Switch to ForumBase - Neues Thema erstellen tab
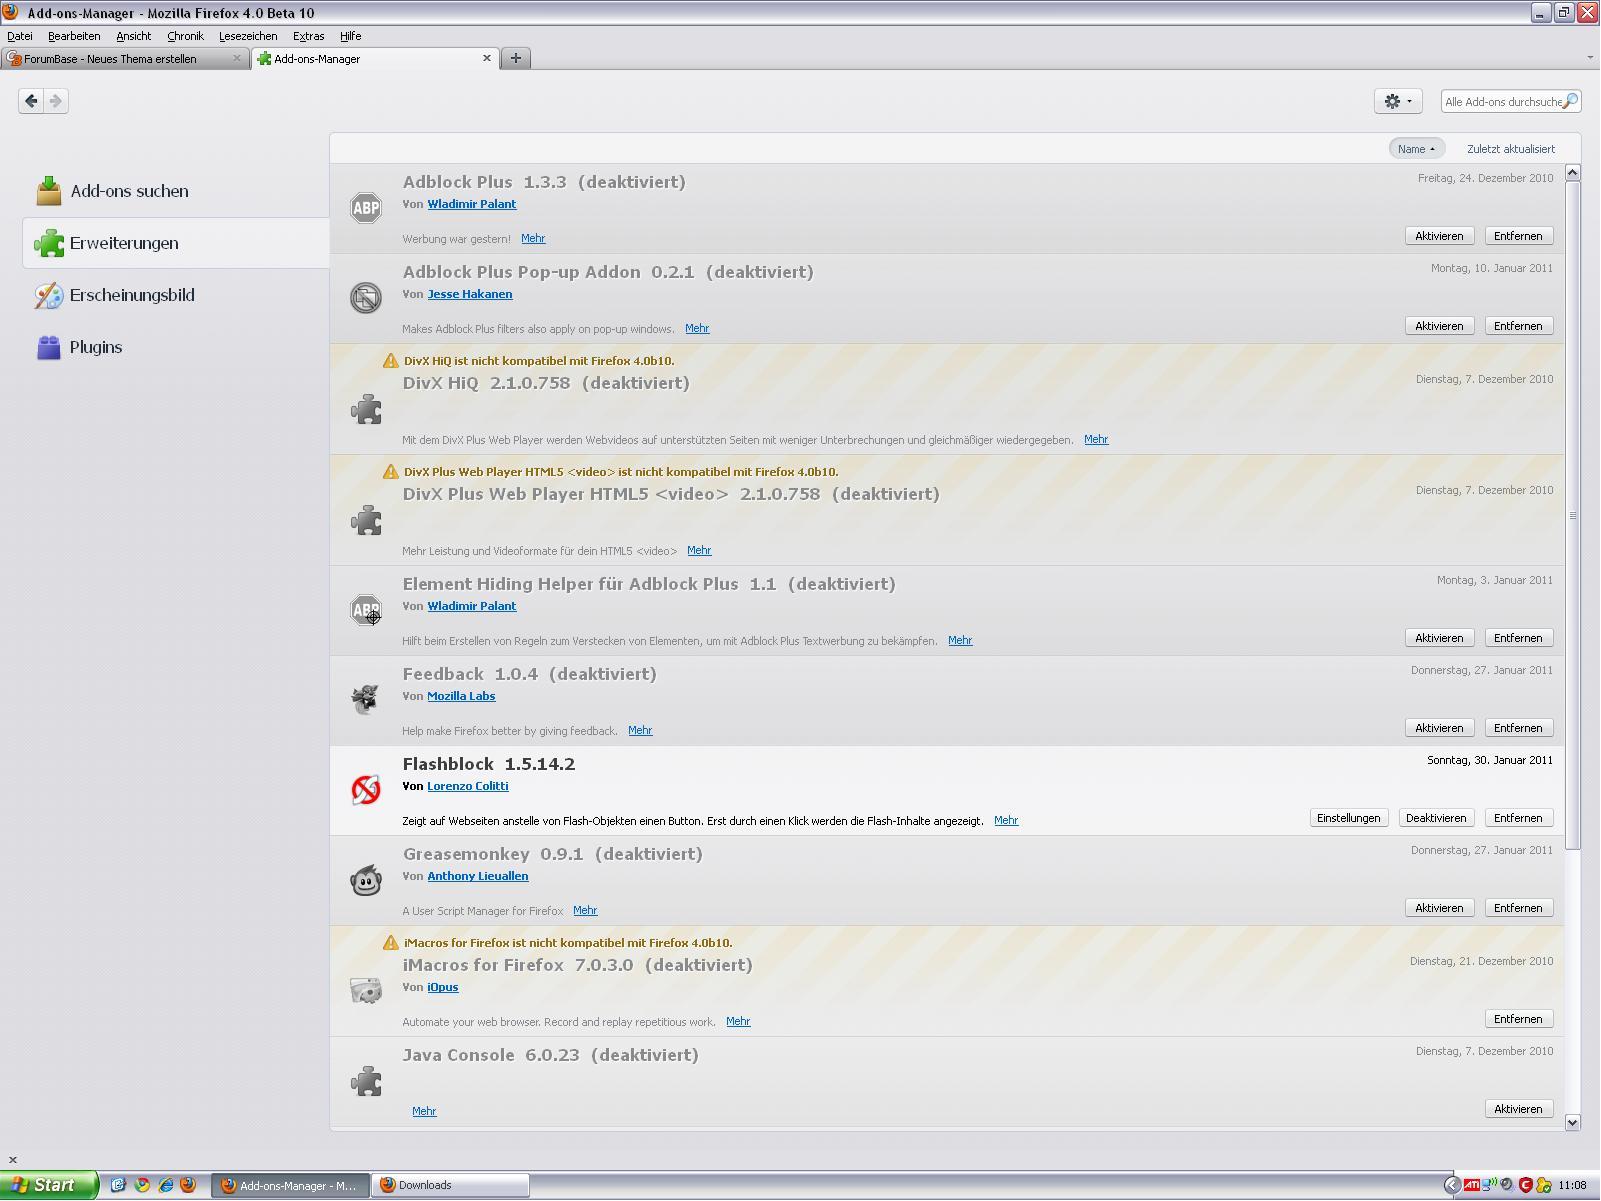The width and height of the screenshot is (1601, 1201). tap(125, 58)
